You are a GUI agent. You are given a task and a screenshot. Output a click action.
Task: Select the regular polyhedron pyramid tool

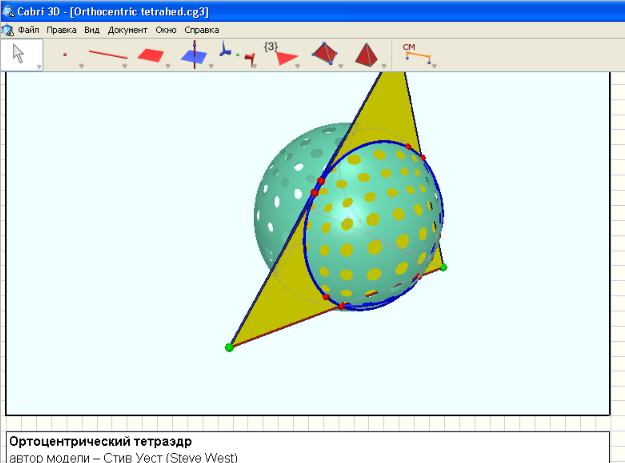366,54
